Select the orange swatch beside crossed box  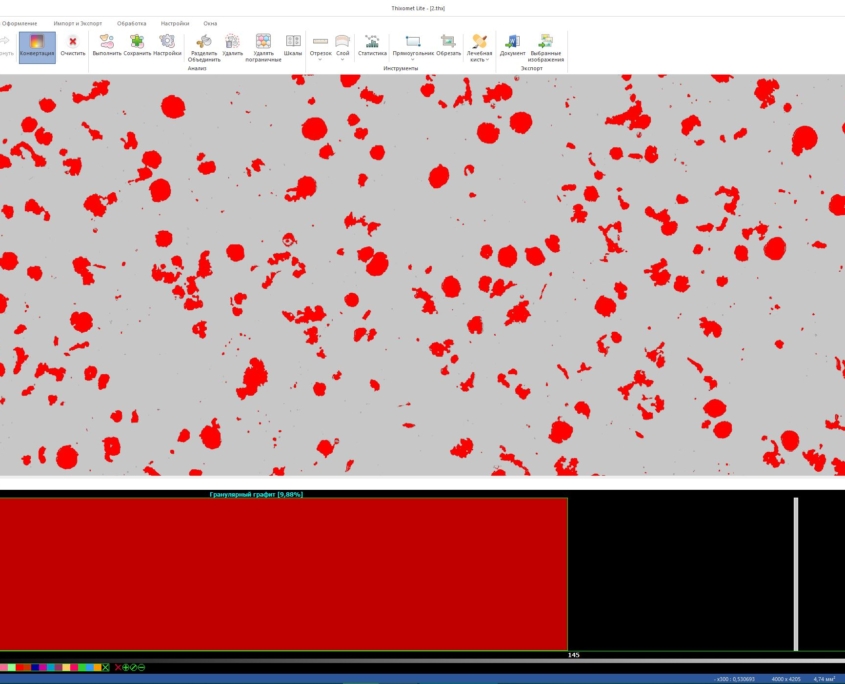[x=98, y=667]
